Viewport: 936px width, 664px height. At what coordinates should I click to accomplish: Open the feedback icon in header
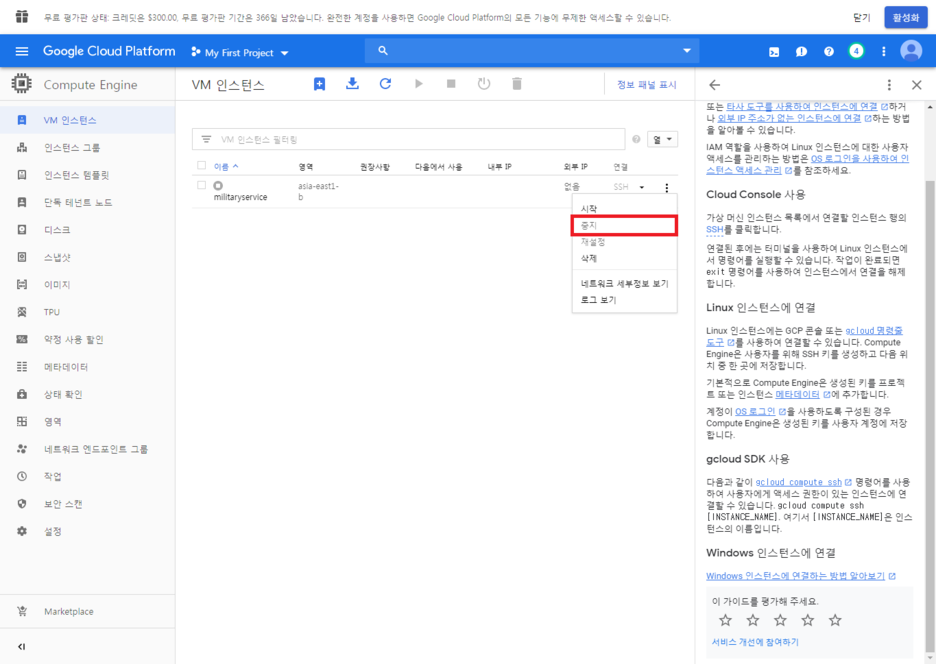click(801, 52)
